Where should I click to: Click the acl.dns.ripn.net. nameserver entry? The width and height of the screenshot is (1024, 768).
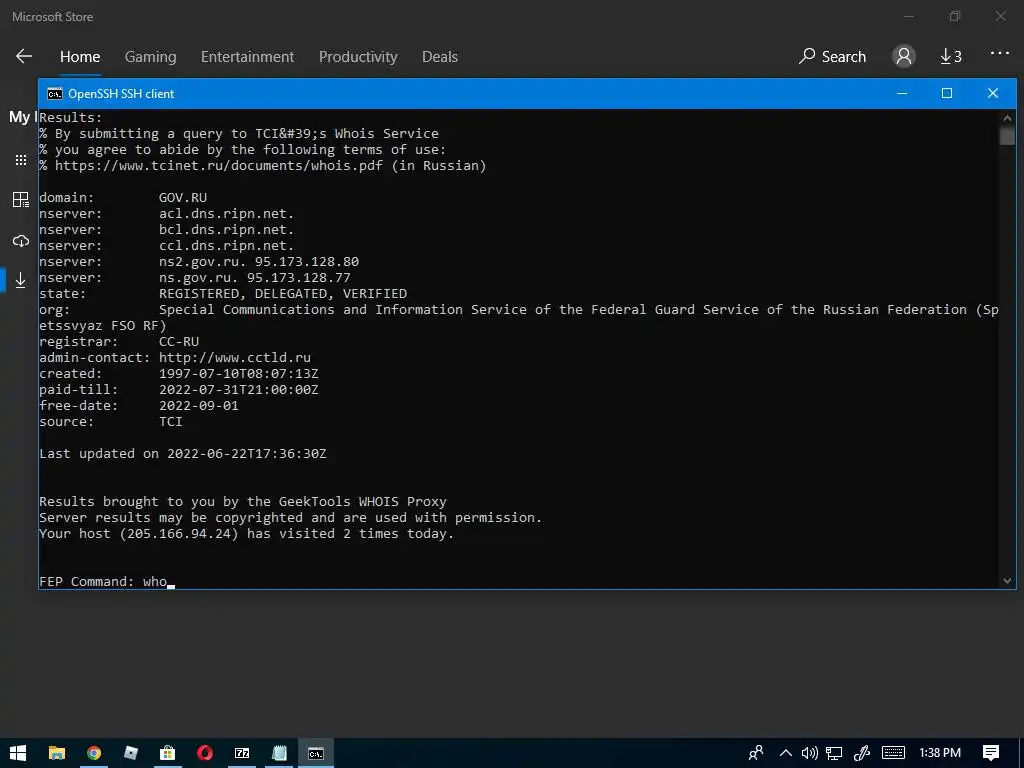227,214
